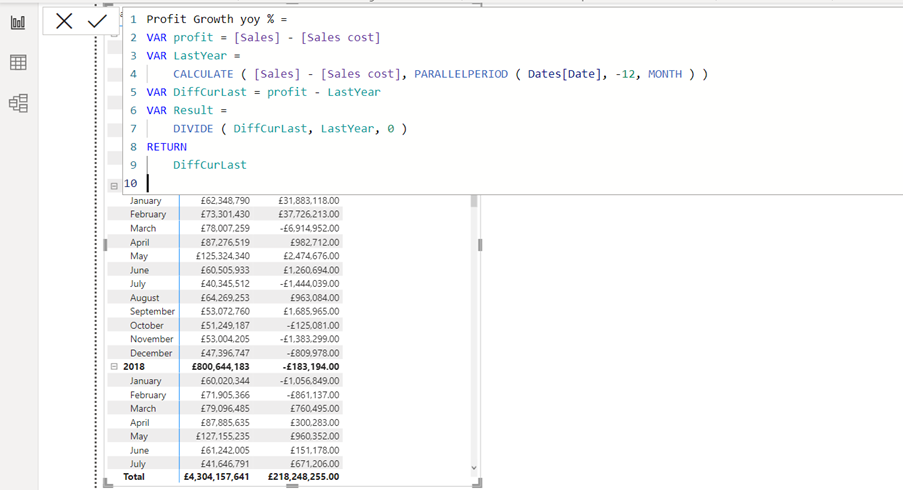
Task: Click the grand total £218,248,255.00
Action: [303, 477]
